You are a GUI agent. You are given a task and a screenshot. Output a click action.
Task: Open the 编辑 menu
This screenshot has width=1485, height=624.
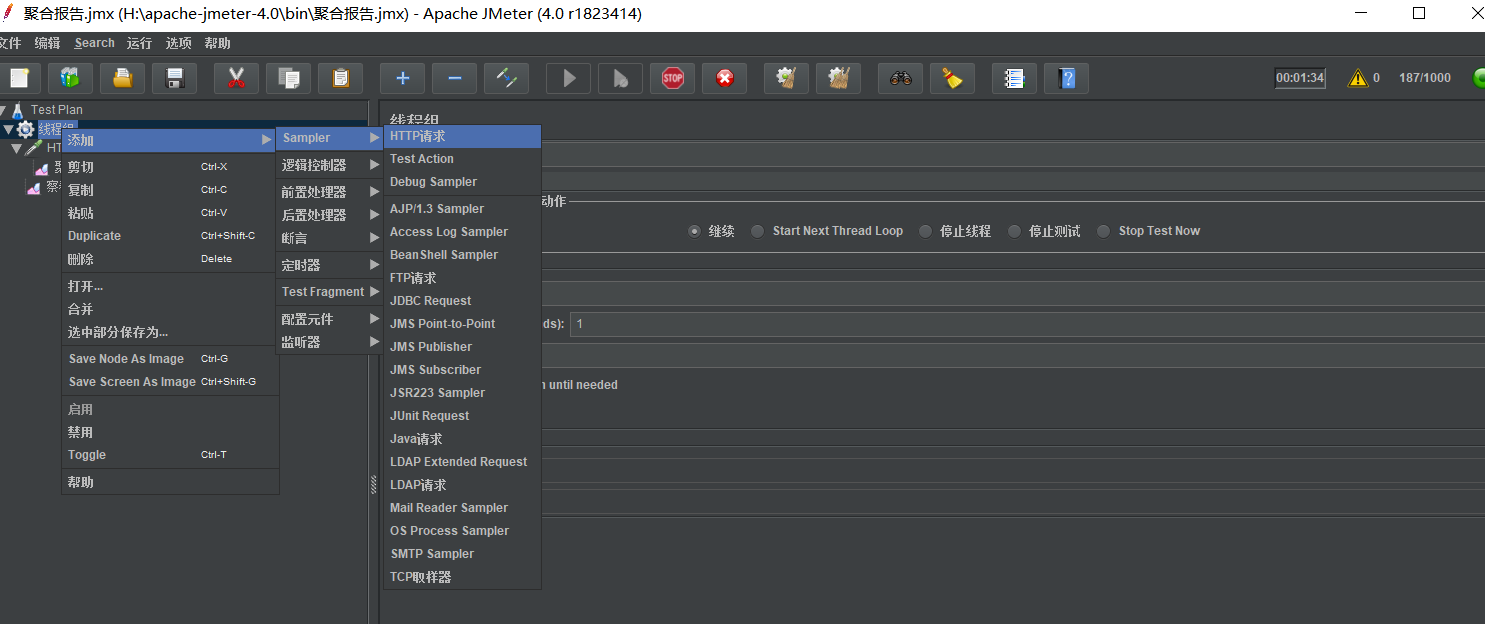tap(47, 43)
